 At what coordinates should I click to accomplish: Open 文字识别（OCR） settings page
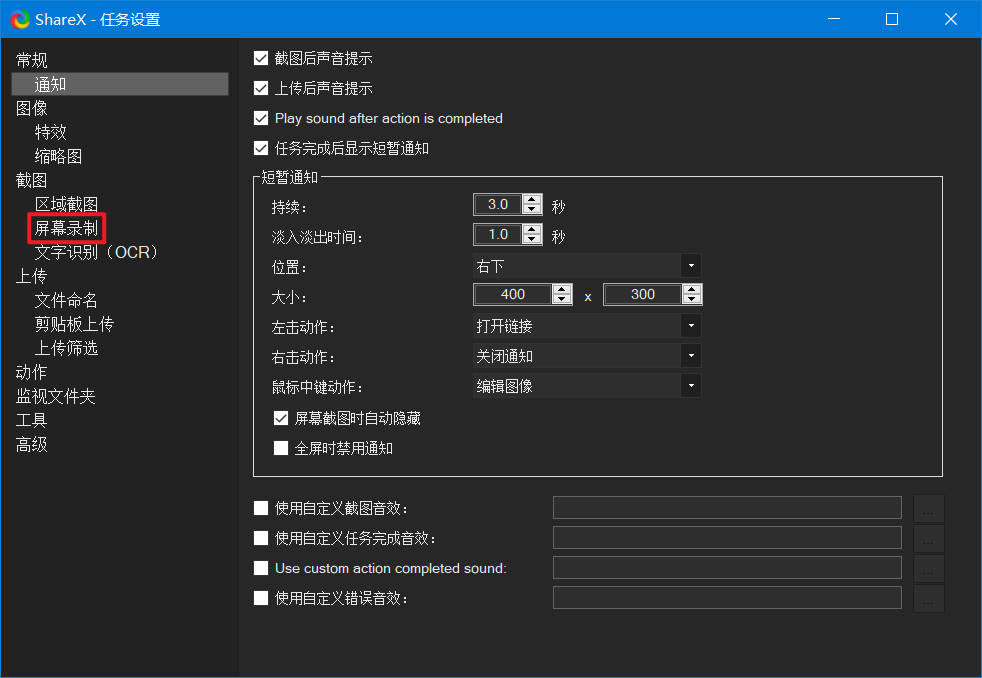click(97, 252)
